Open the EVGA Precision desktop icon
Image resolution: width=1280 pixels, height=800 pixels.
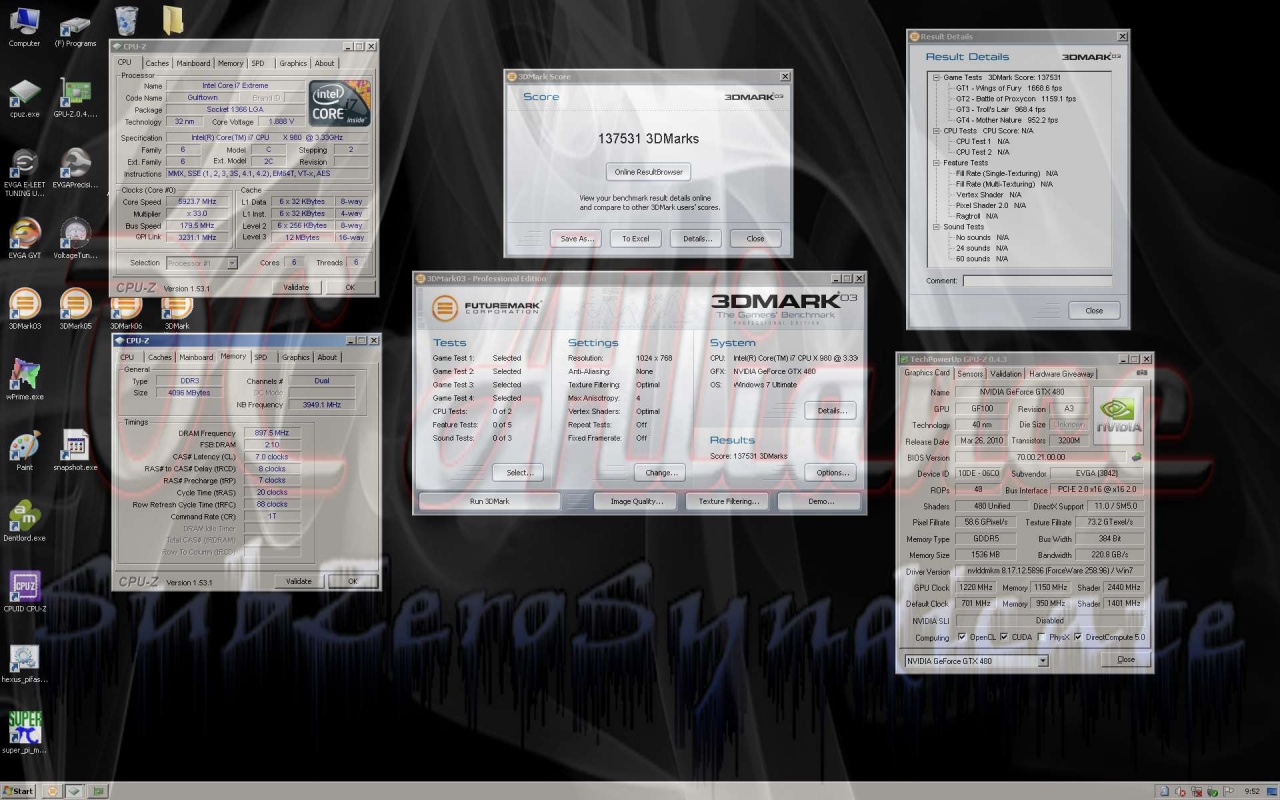[75, 165]
